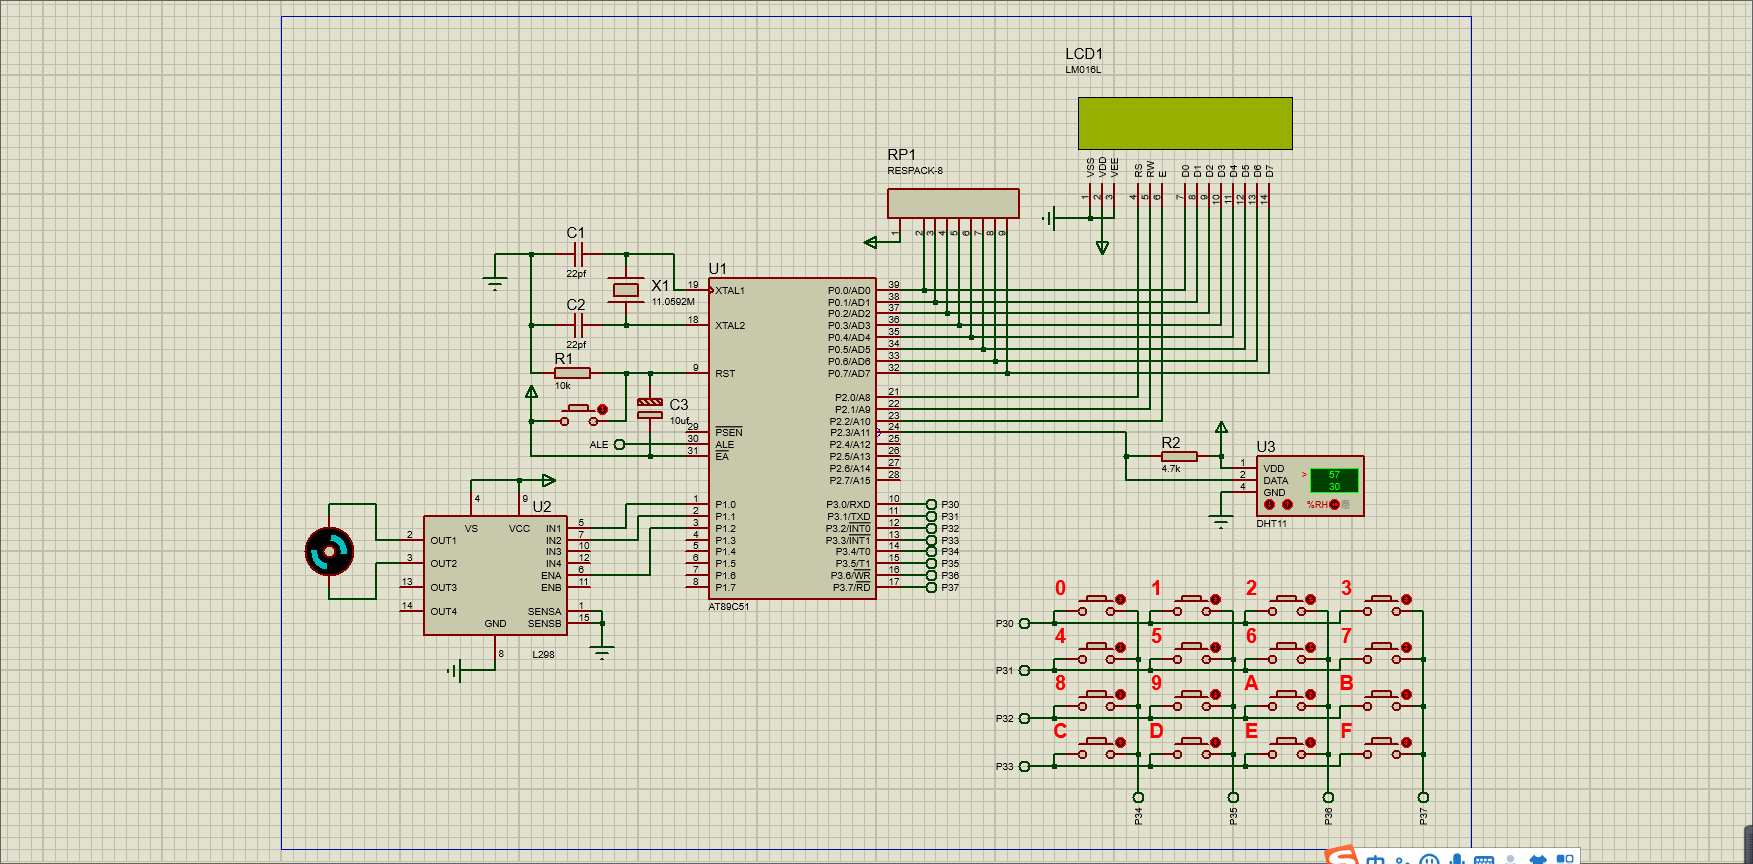Select the X1 crystal oscillator

pos(626,290)
